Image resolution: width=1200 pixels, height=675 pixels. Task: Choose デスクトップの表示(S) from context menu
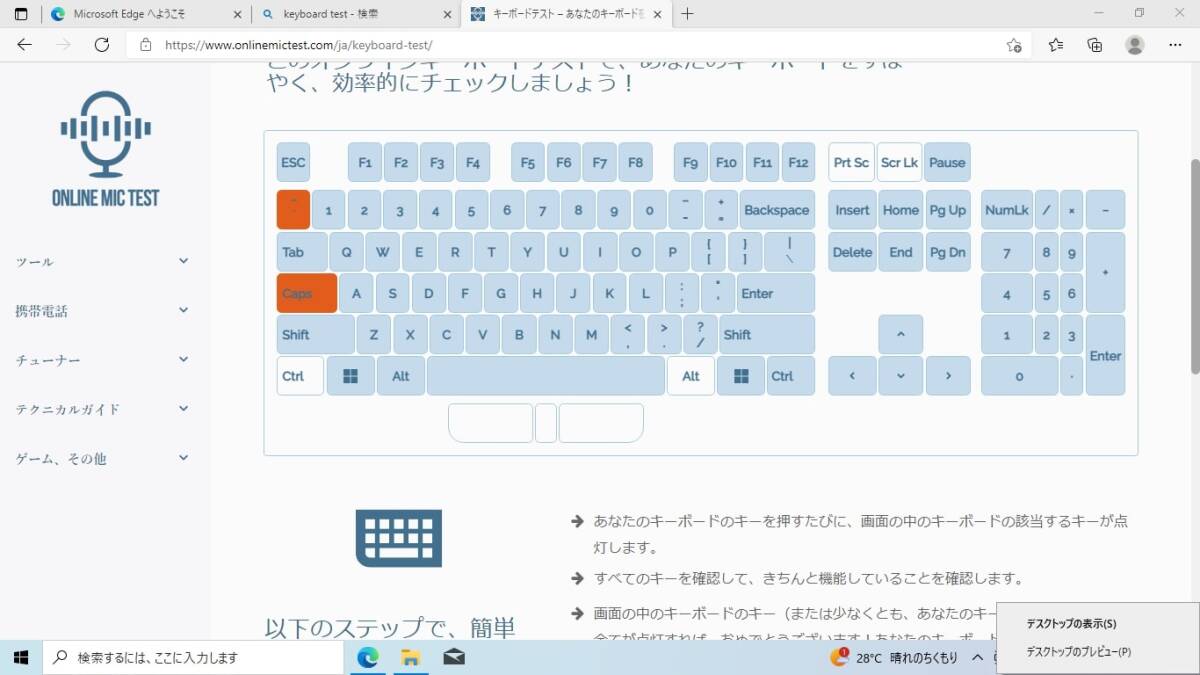tap(1099, 623)
